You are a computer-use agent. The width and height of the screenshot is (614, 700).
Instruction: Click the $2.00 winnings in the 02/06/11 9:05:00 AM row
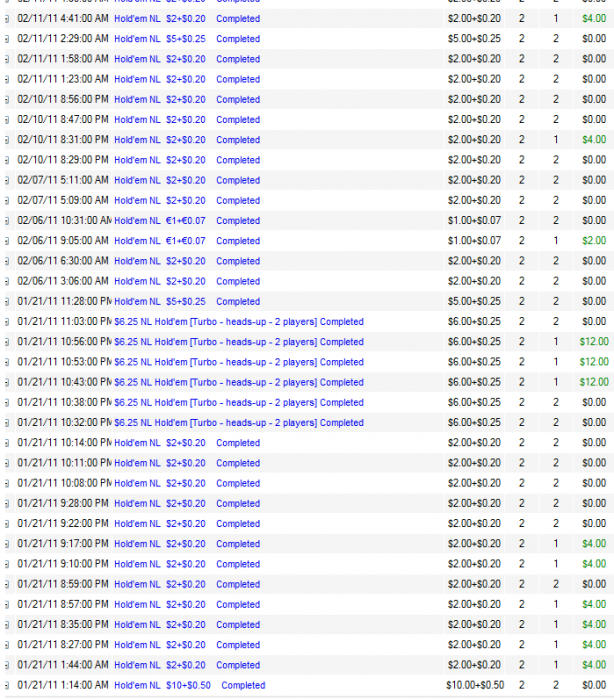click(x=594, y=241)
